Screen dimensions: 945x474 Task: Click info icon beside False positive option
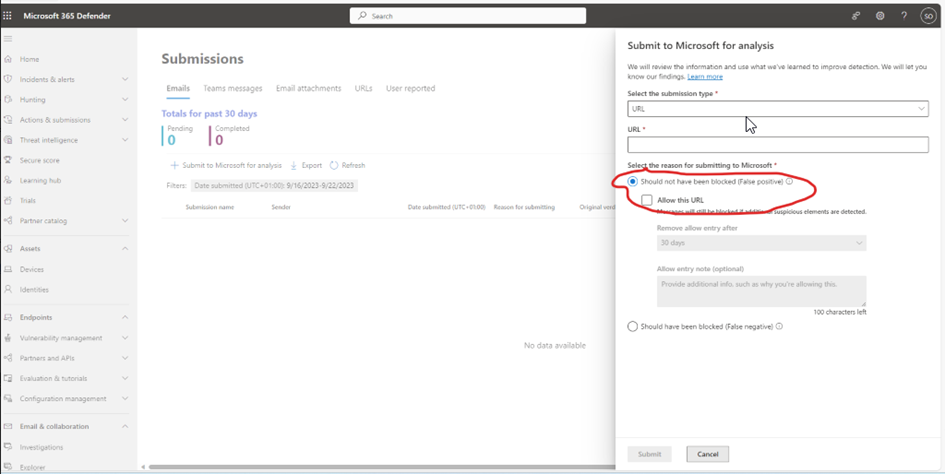point(789,182)
